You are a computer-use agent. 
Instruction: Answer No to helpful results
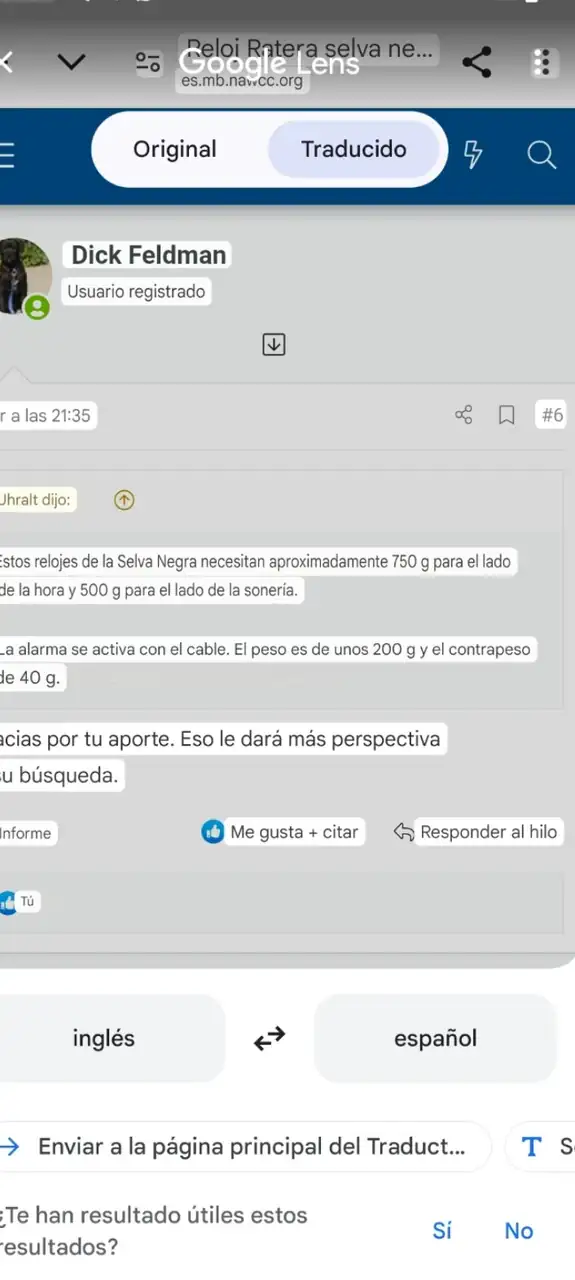(x=518, y=1231)
